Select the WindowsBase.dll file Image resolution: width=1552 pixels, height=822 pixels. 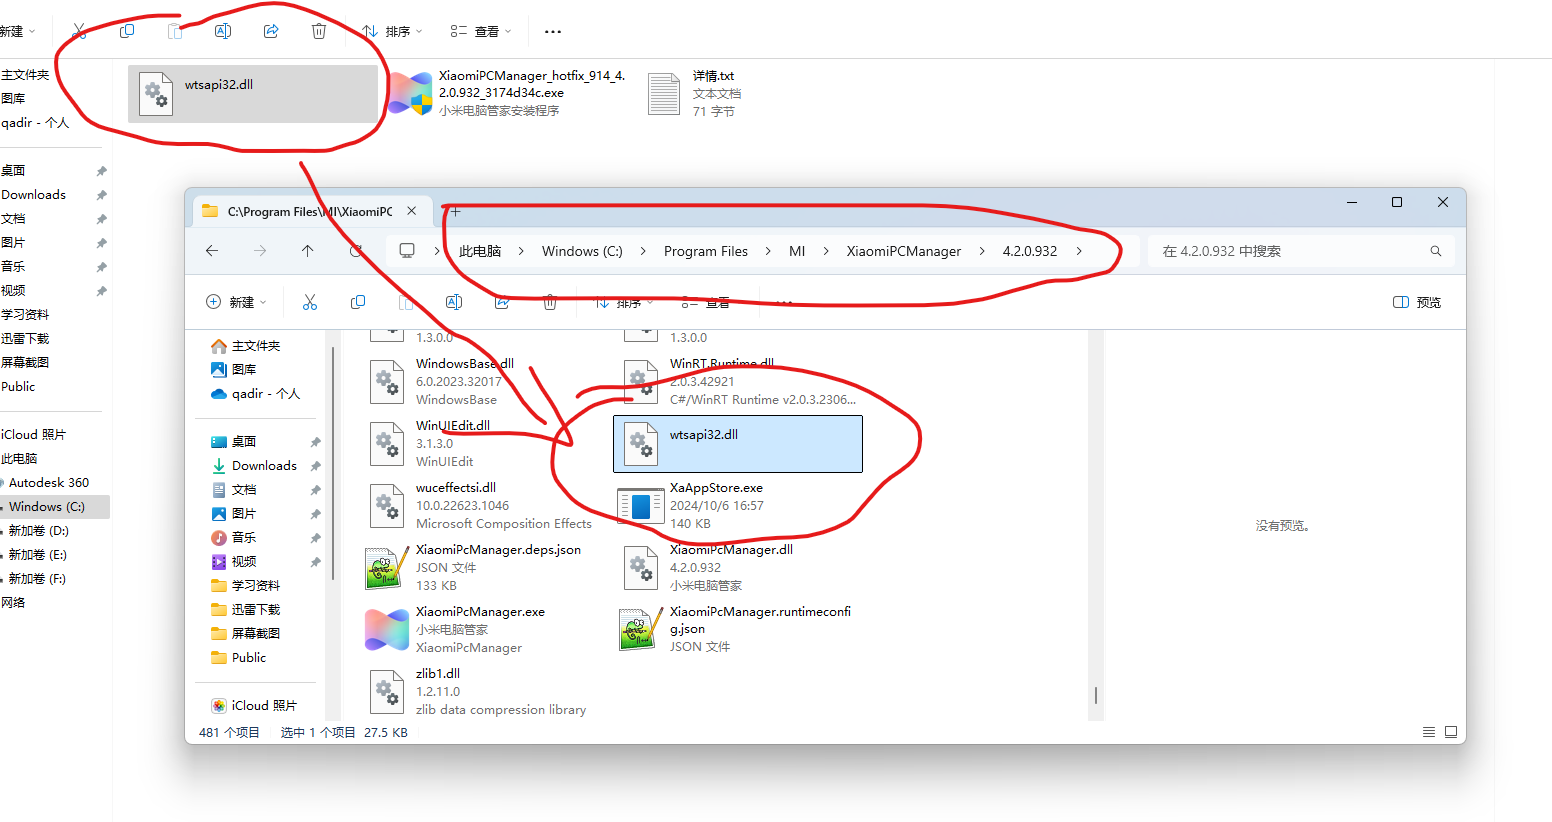[483, 381]
